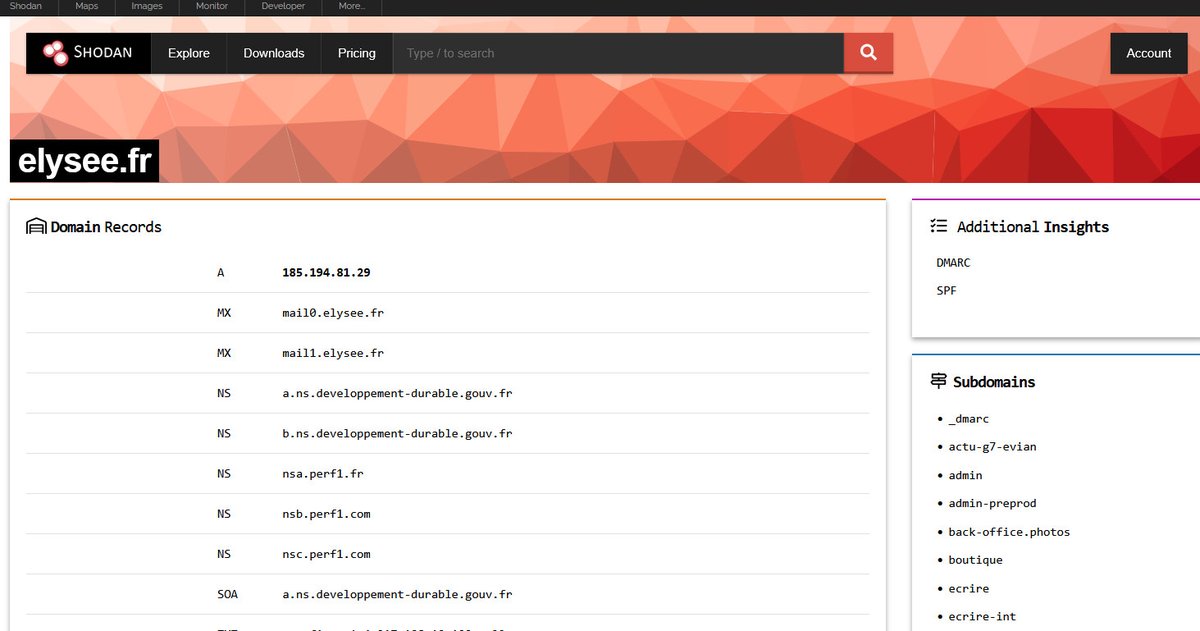This screenshot has width=1200, height=631.
Task: Select the ecrire subdomain
Action: pyautogui.click(x=969, y=588)
